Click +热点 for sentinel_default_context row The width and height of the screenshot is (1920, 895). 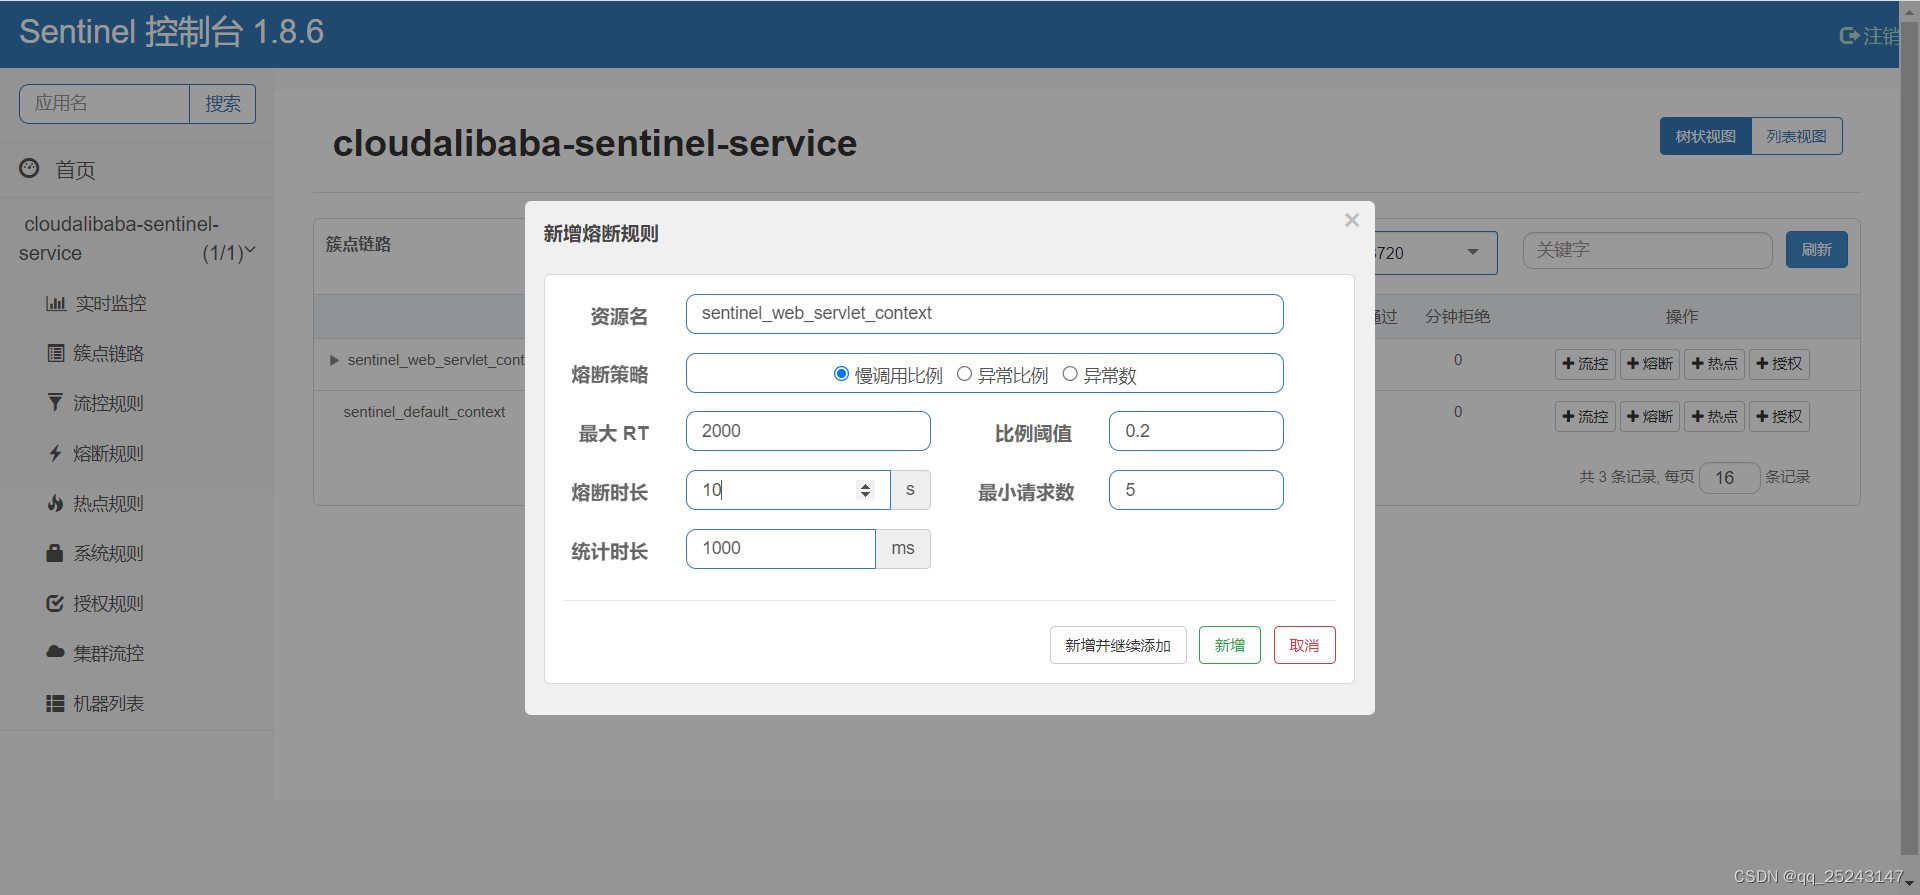1714,416
